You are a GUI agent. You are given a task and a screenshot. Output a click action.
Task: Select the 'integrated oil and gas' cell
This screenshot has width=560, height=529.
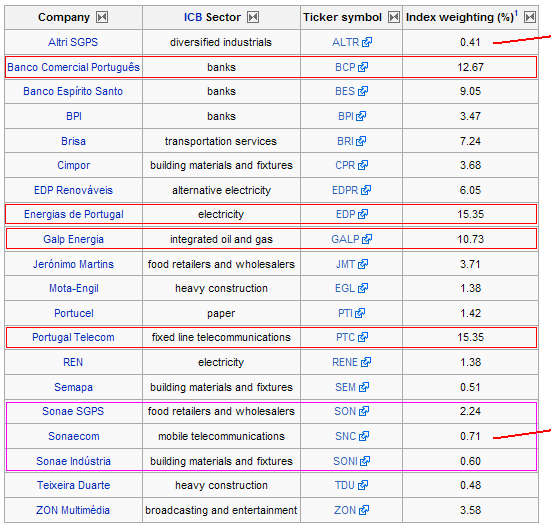pyautogui.click(x=221, y=239)
